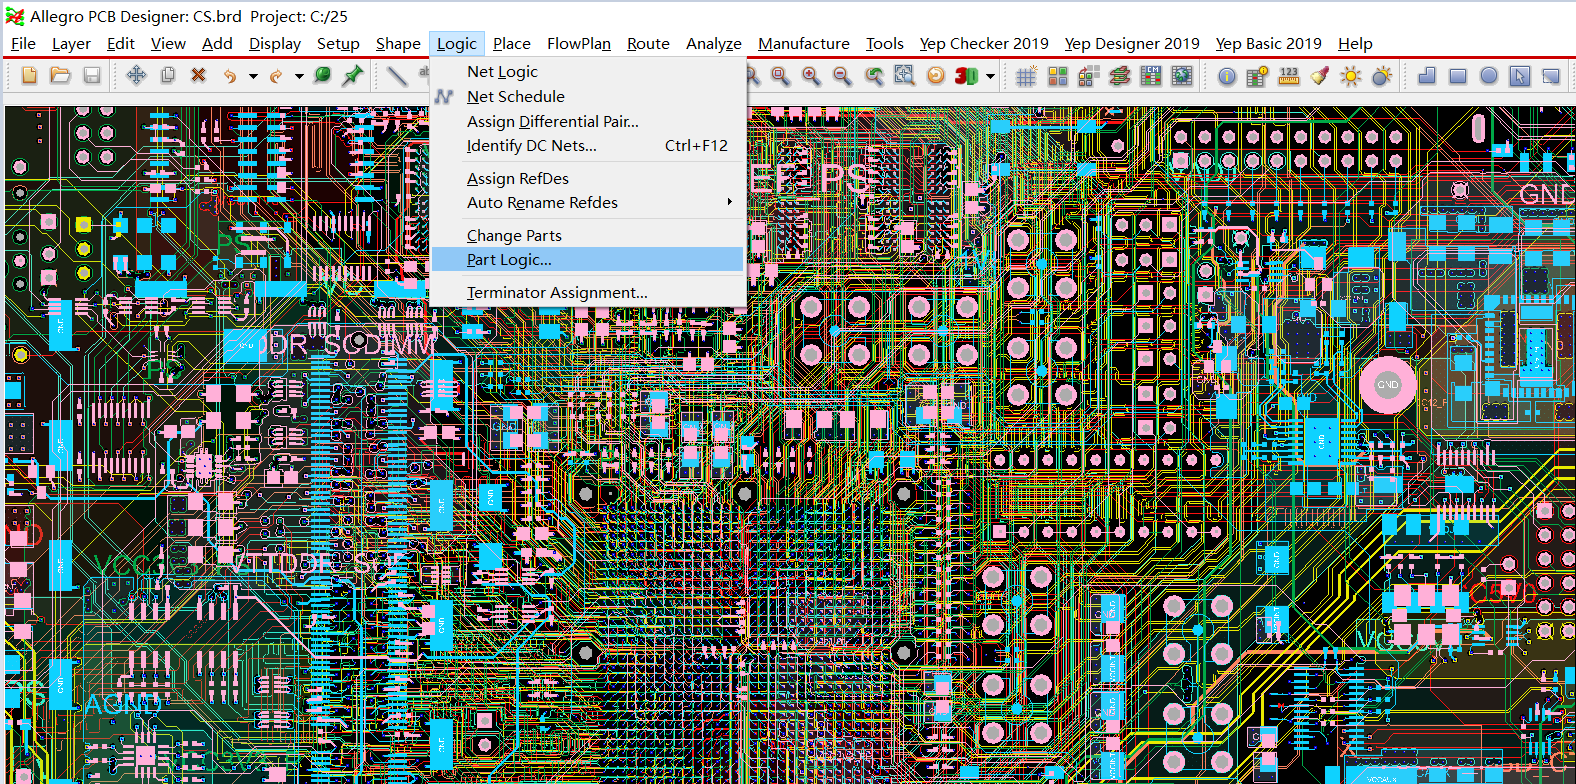The image size is (1576, 784).
Task: Choose Change Parts
Action: tap(588, 235)
